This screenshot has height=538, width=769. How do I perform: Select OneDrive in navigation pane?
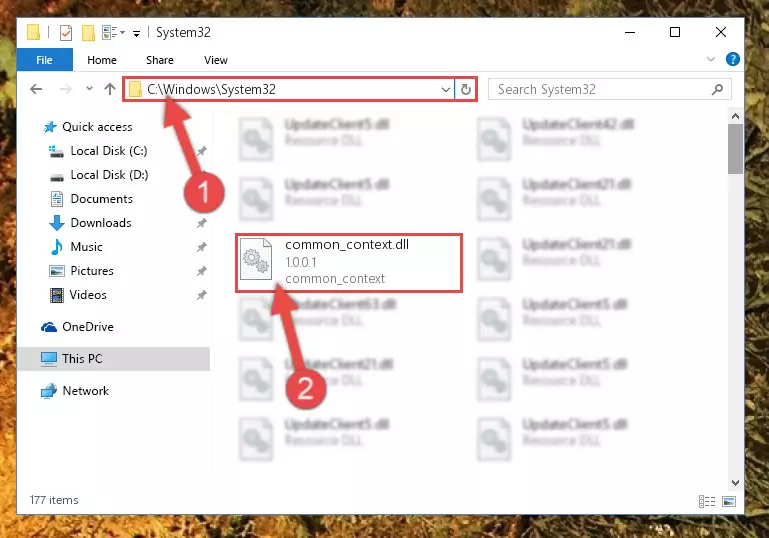pyautogui.click(x=88, y=327)
